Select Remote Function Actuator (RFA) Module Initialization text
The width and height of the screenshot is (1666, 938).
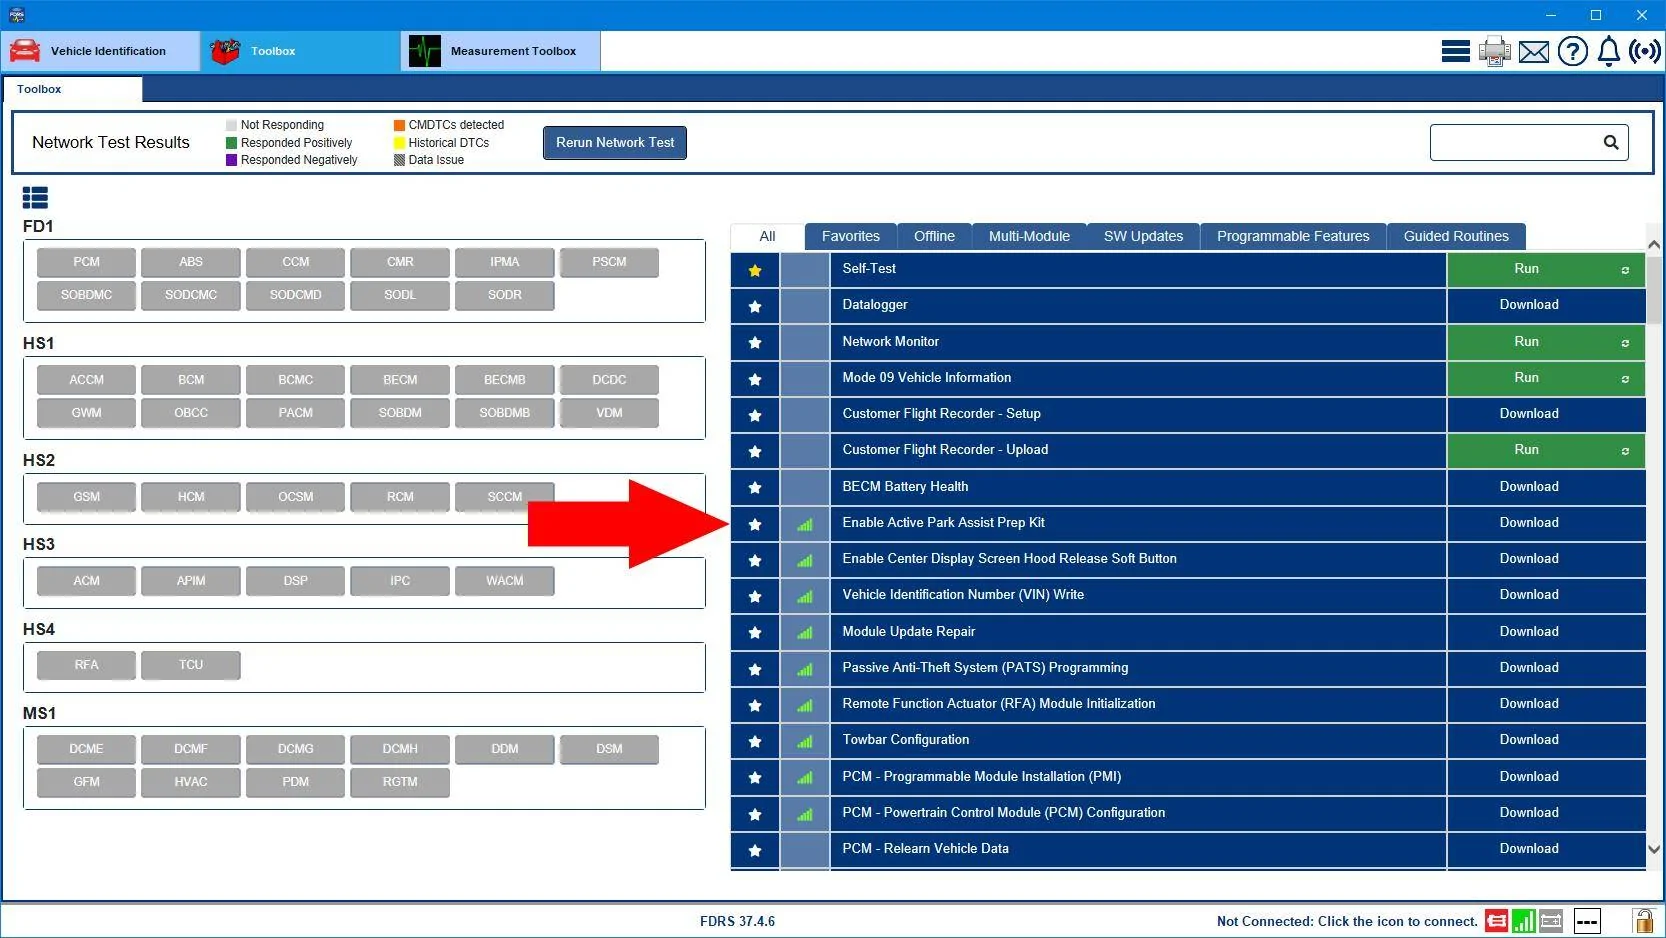click(999, 704)
